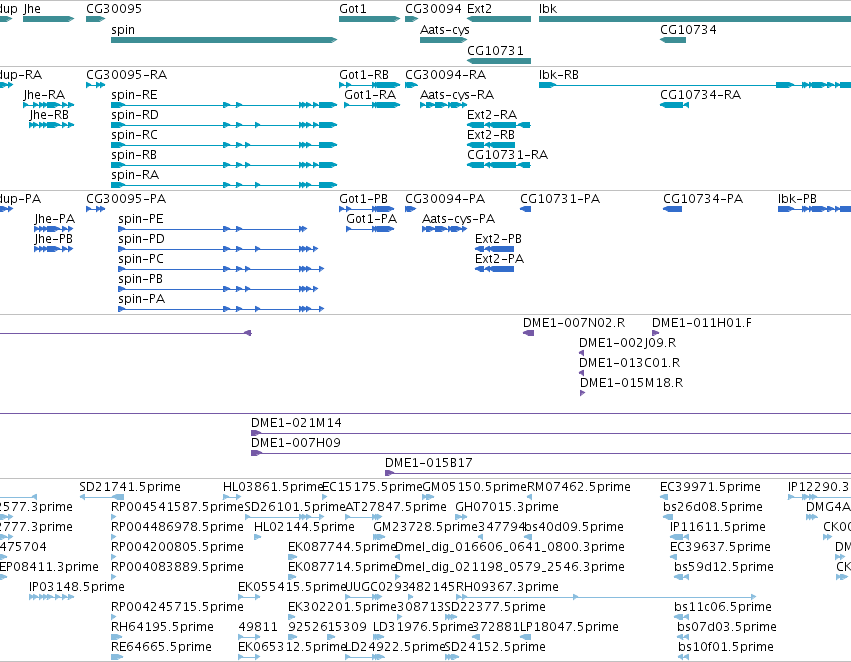Open EST GH07015.3prime
Image resolution: width=851 pixels, height=662 pixels.
461,517
